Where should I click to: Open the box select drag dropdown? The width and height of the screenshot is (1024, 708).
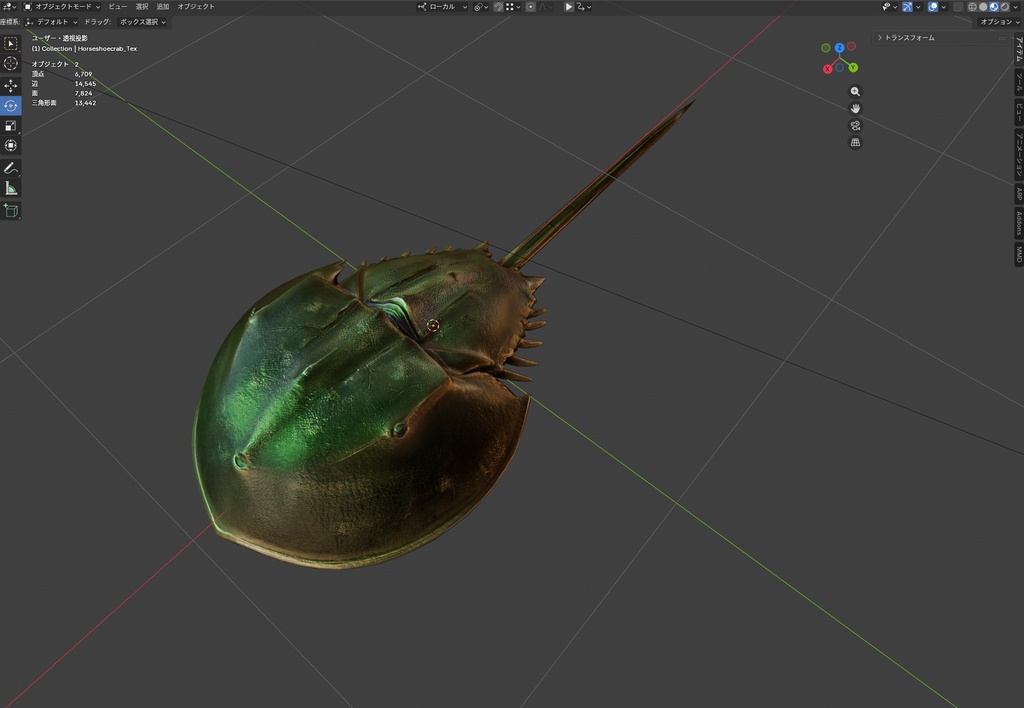tap(142, 22)
